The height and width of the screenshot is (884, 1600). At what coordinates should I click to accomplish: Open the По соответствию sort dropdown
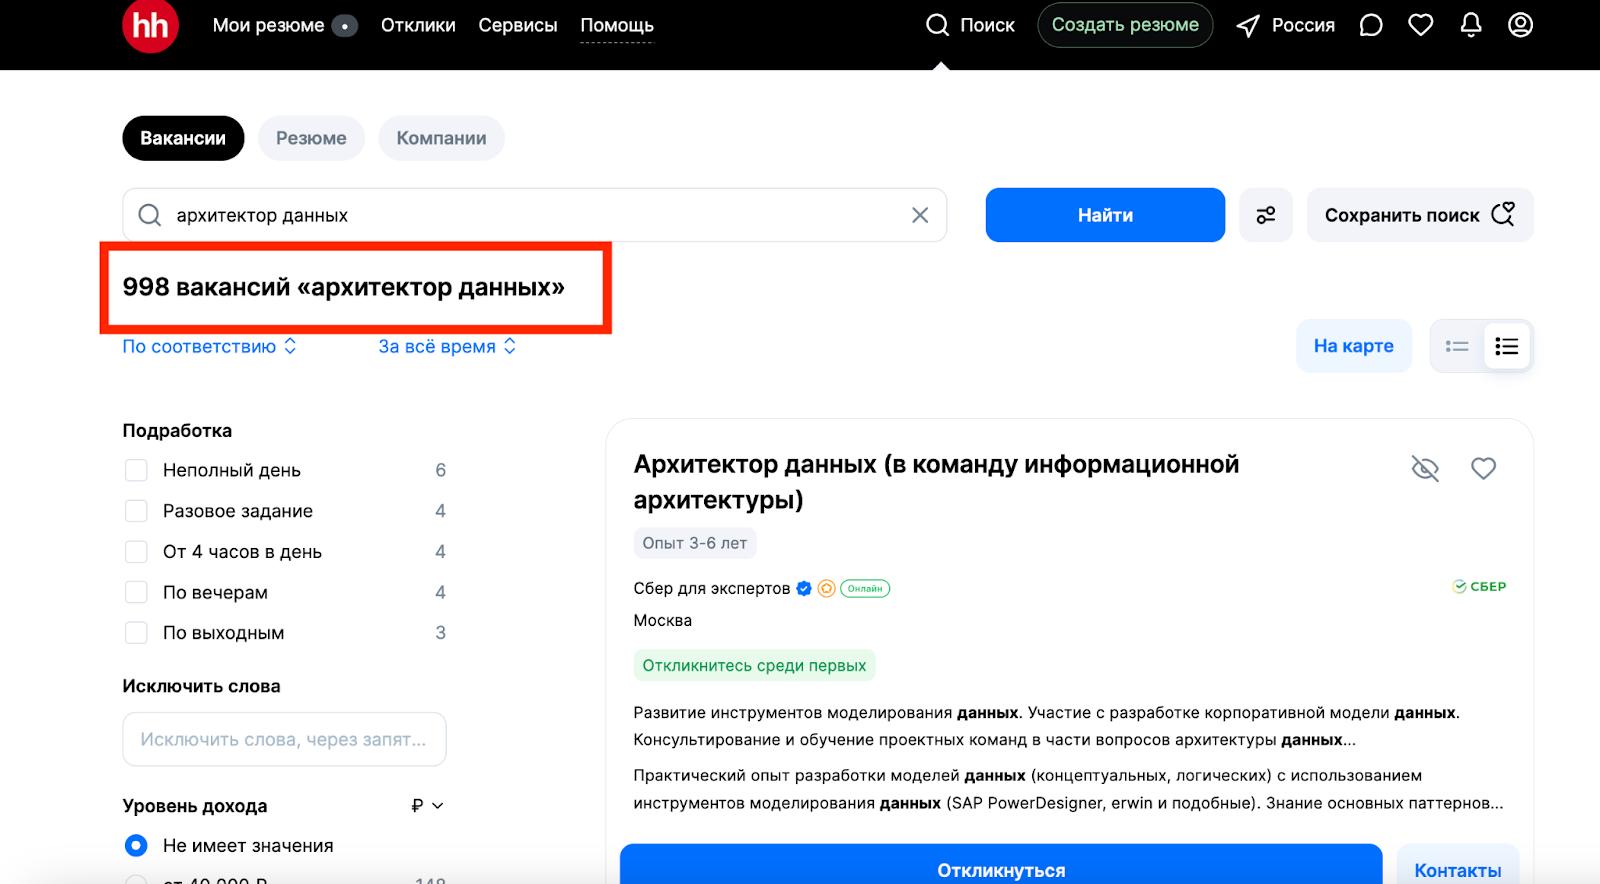click(x=209, y=346)
